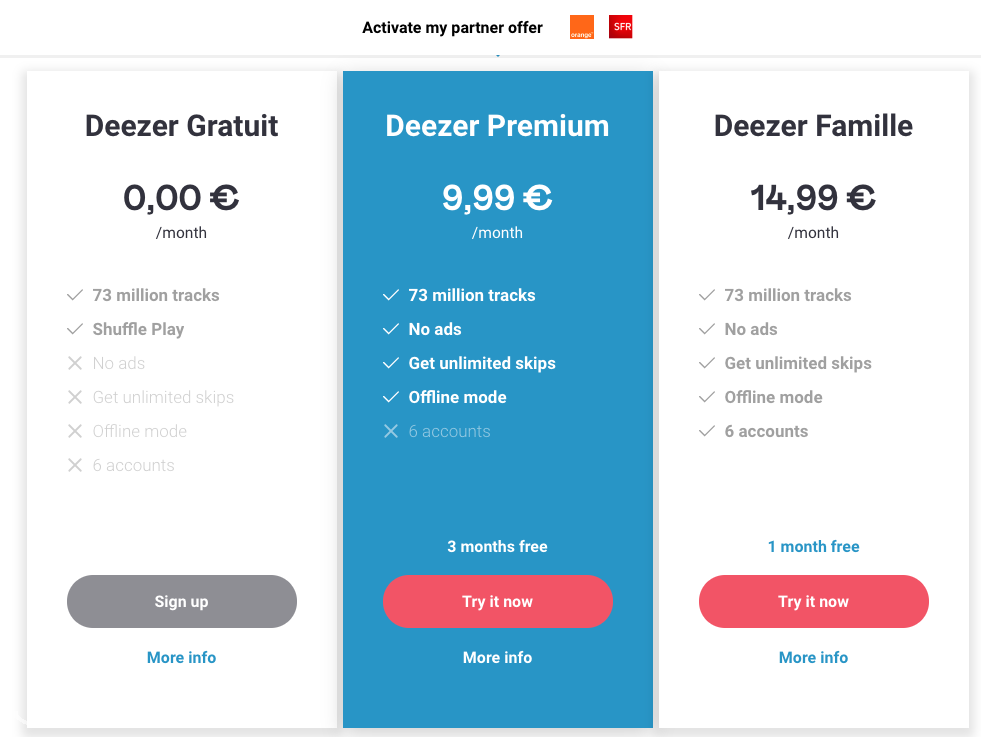Open More info under Deezer Premium

point(497,658)
